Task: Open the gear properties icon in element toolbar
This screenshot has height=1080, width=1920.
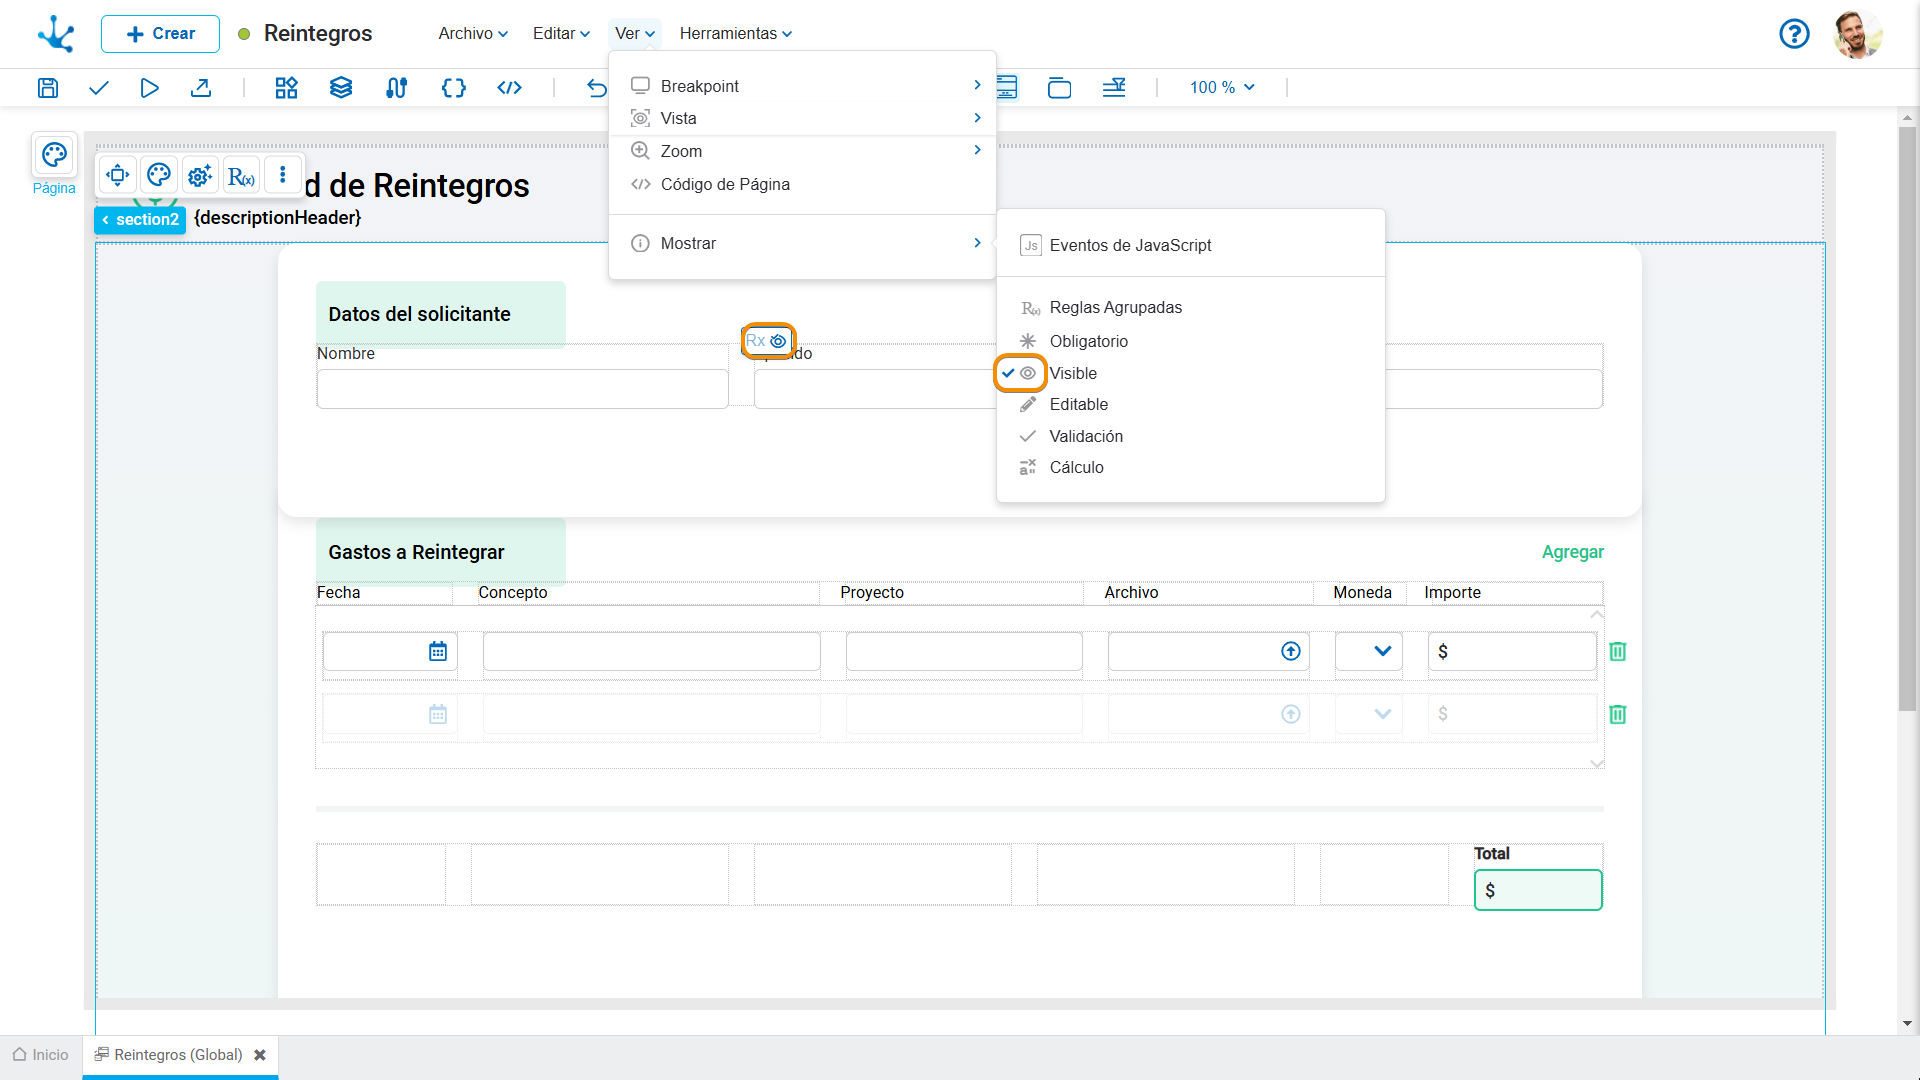Action: 200,175
